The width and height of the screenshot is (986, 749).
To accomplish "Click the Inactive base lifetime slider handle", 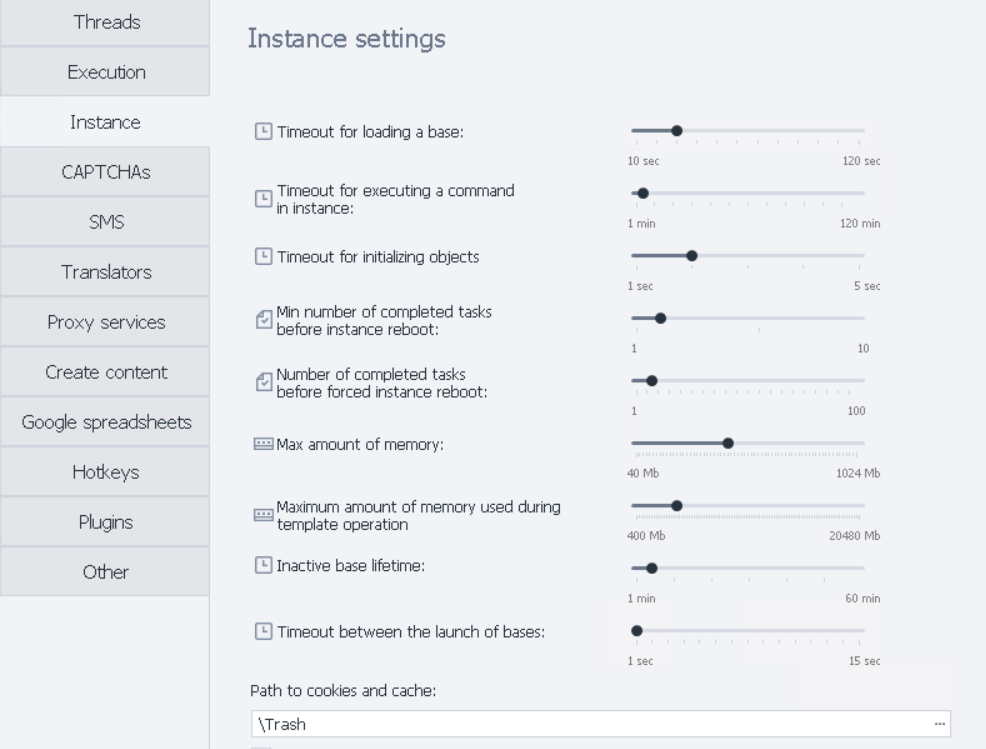I will click(652, 568).
